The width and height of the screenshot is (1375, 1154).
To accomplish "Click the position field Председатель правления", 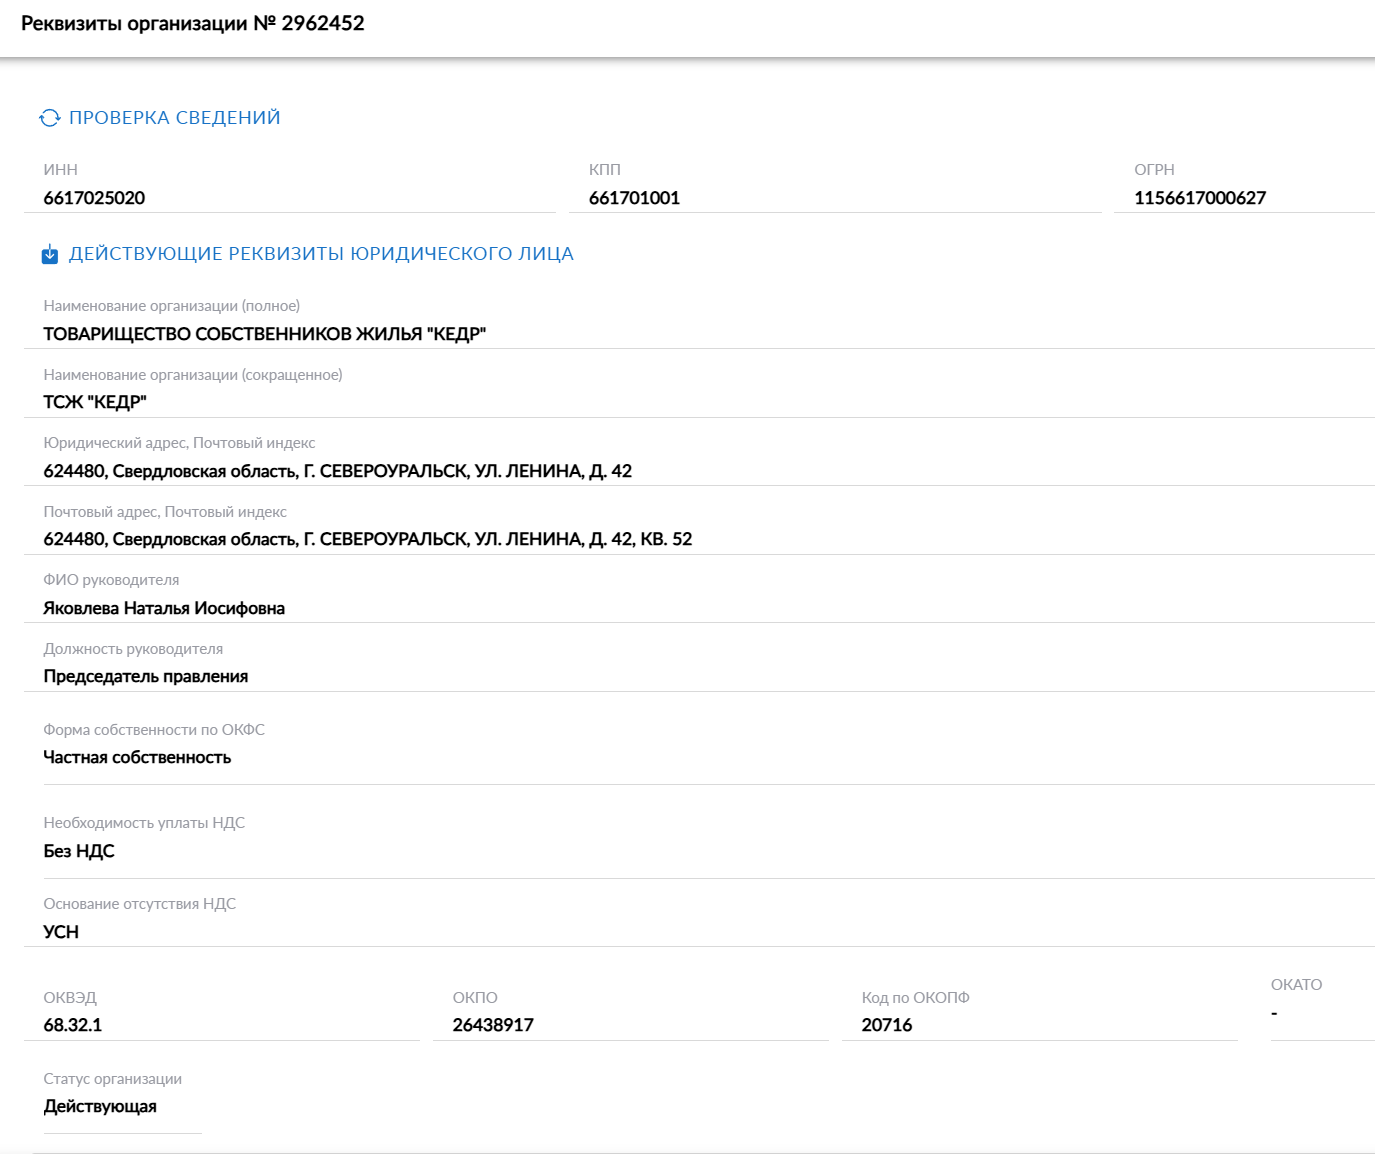I will coord(146,676).
